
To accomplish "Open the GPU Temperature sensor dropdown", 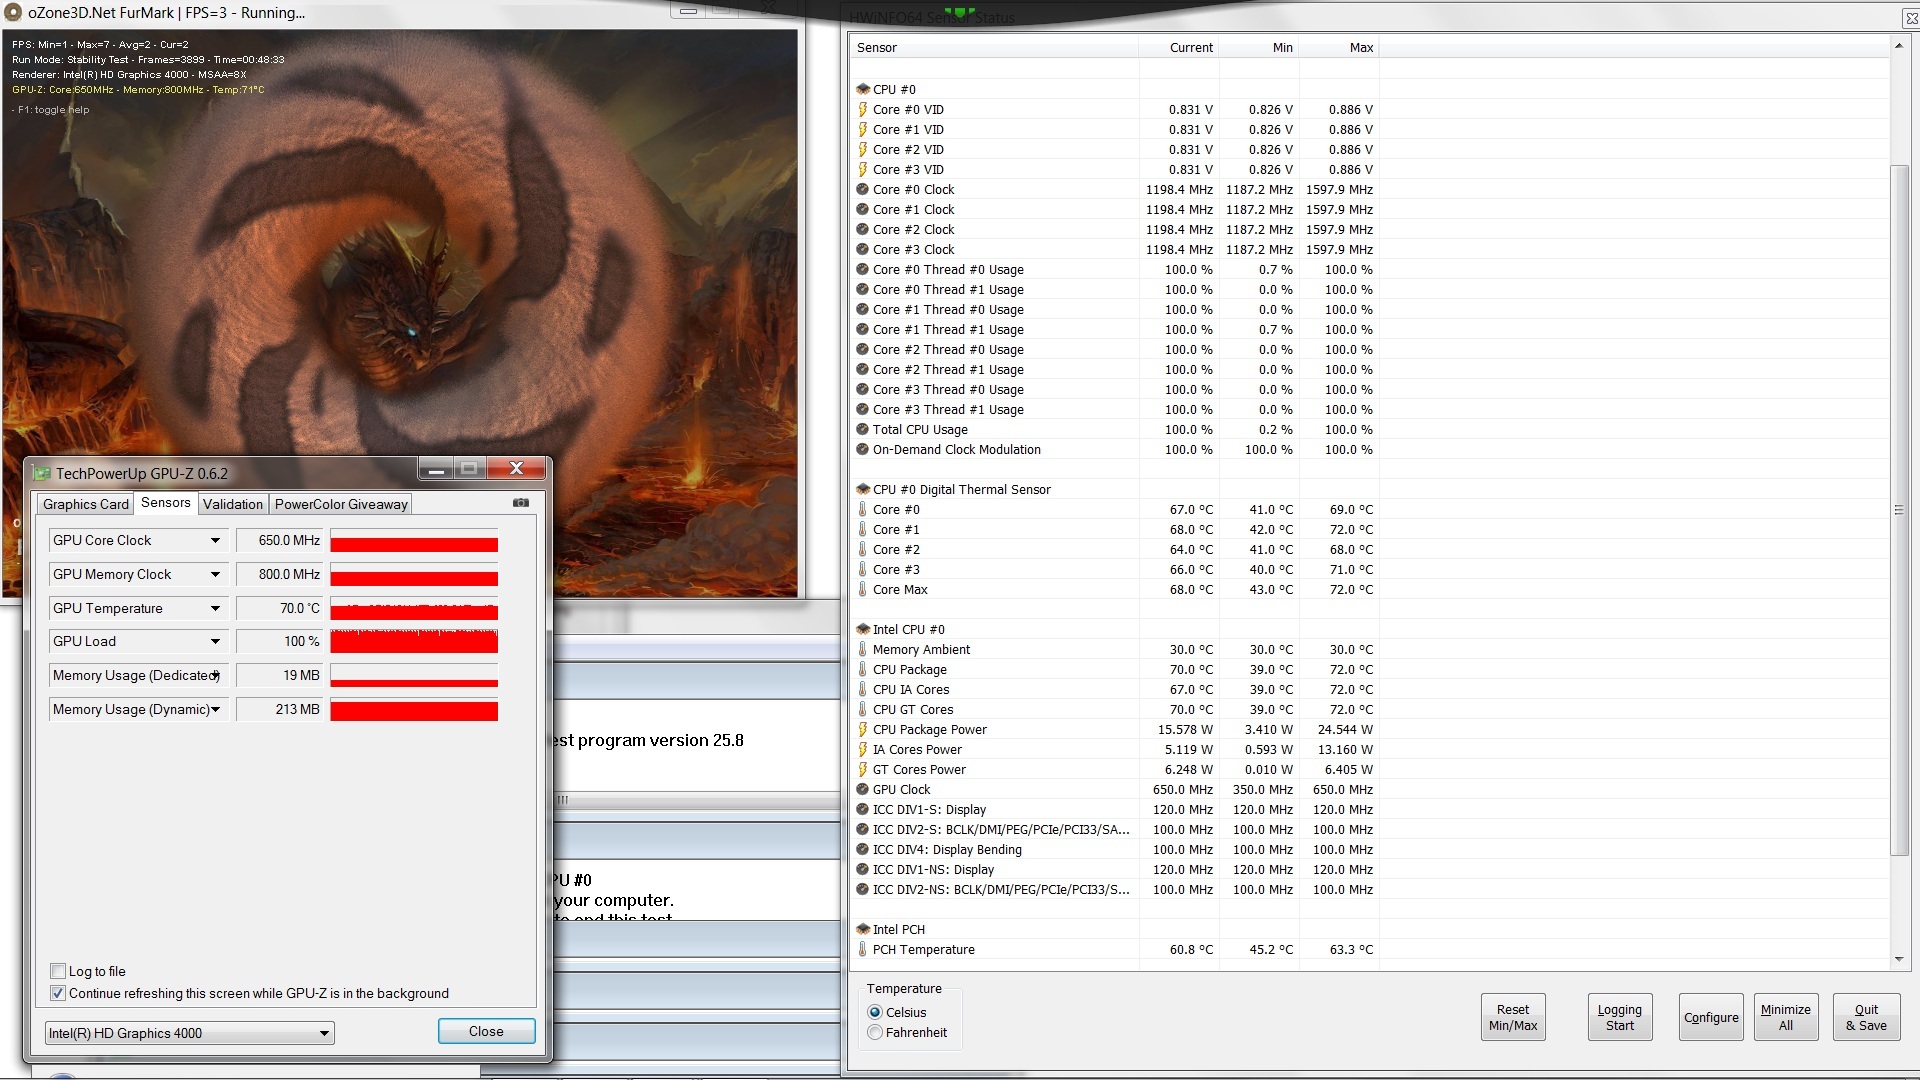I will (x=215, y=609).
